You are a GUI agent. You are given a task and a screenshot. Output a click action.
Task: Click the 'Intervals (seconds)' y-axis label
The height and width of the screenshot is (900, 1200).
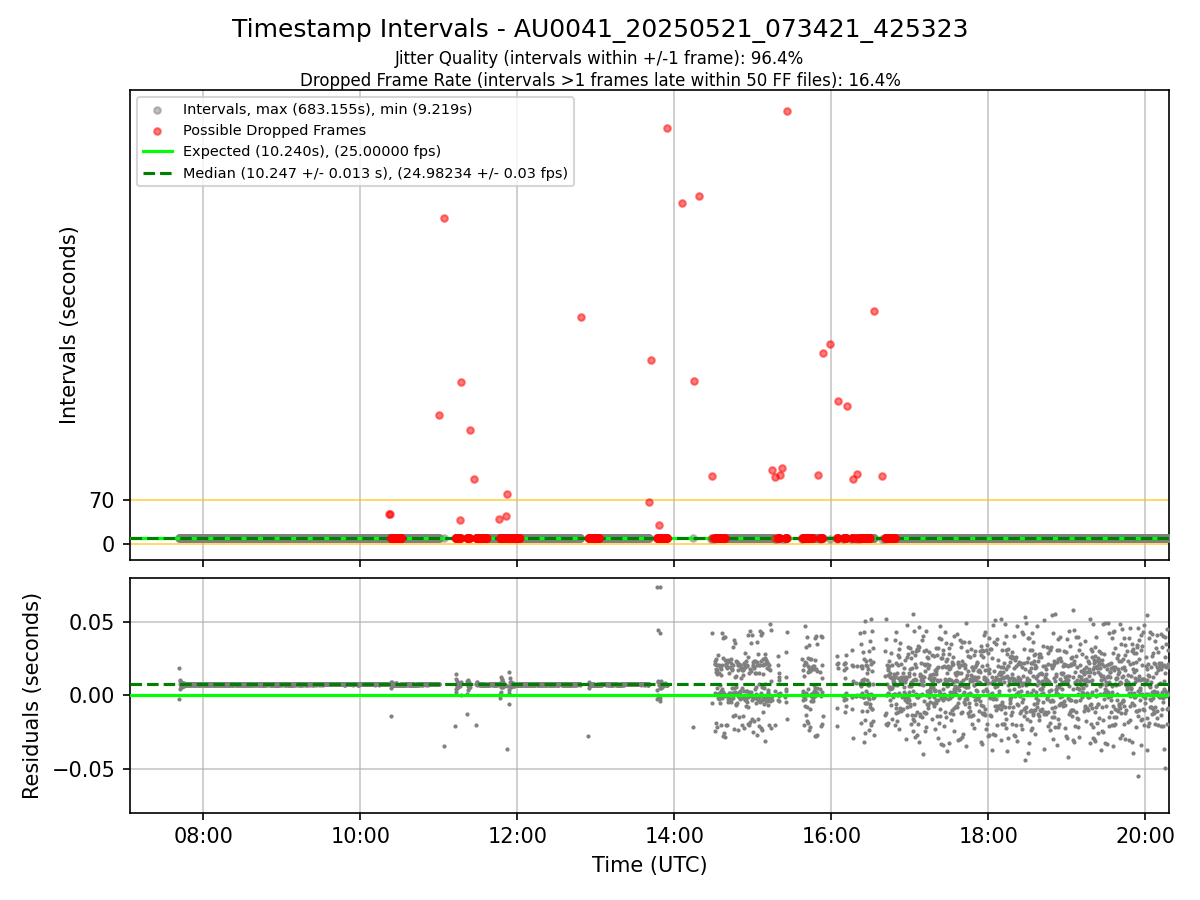[69, 325]
